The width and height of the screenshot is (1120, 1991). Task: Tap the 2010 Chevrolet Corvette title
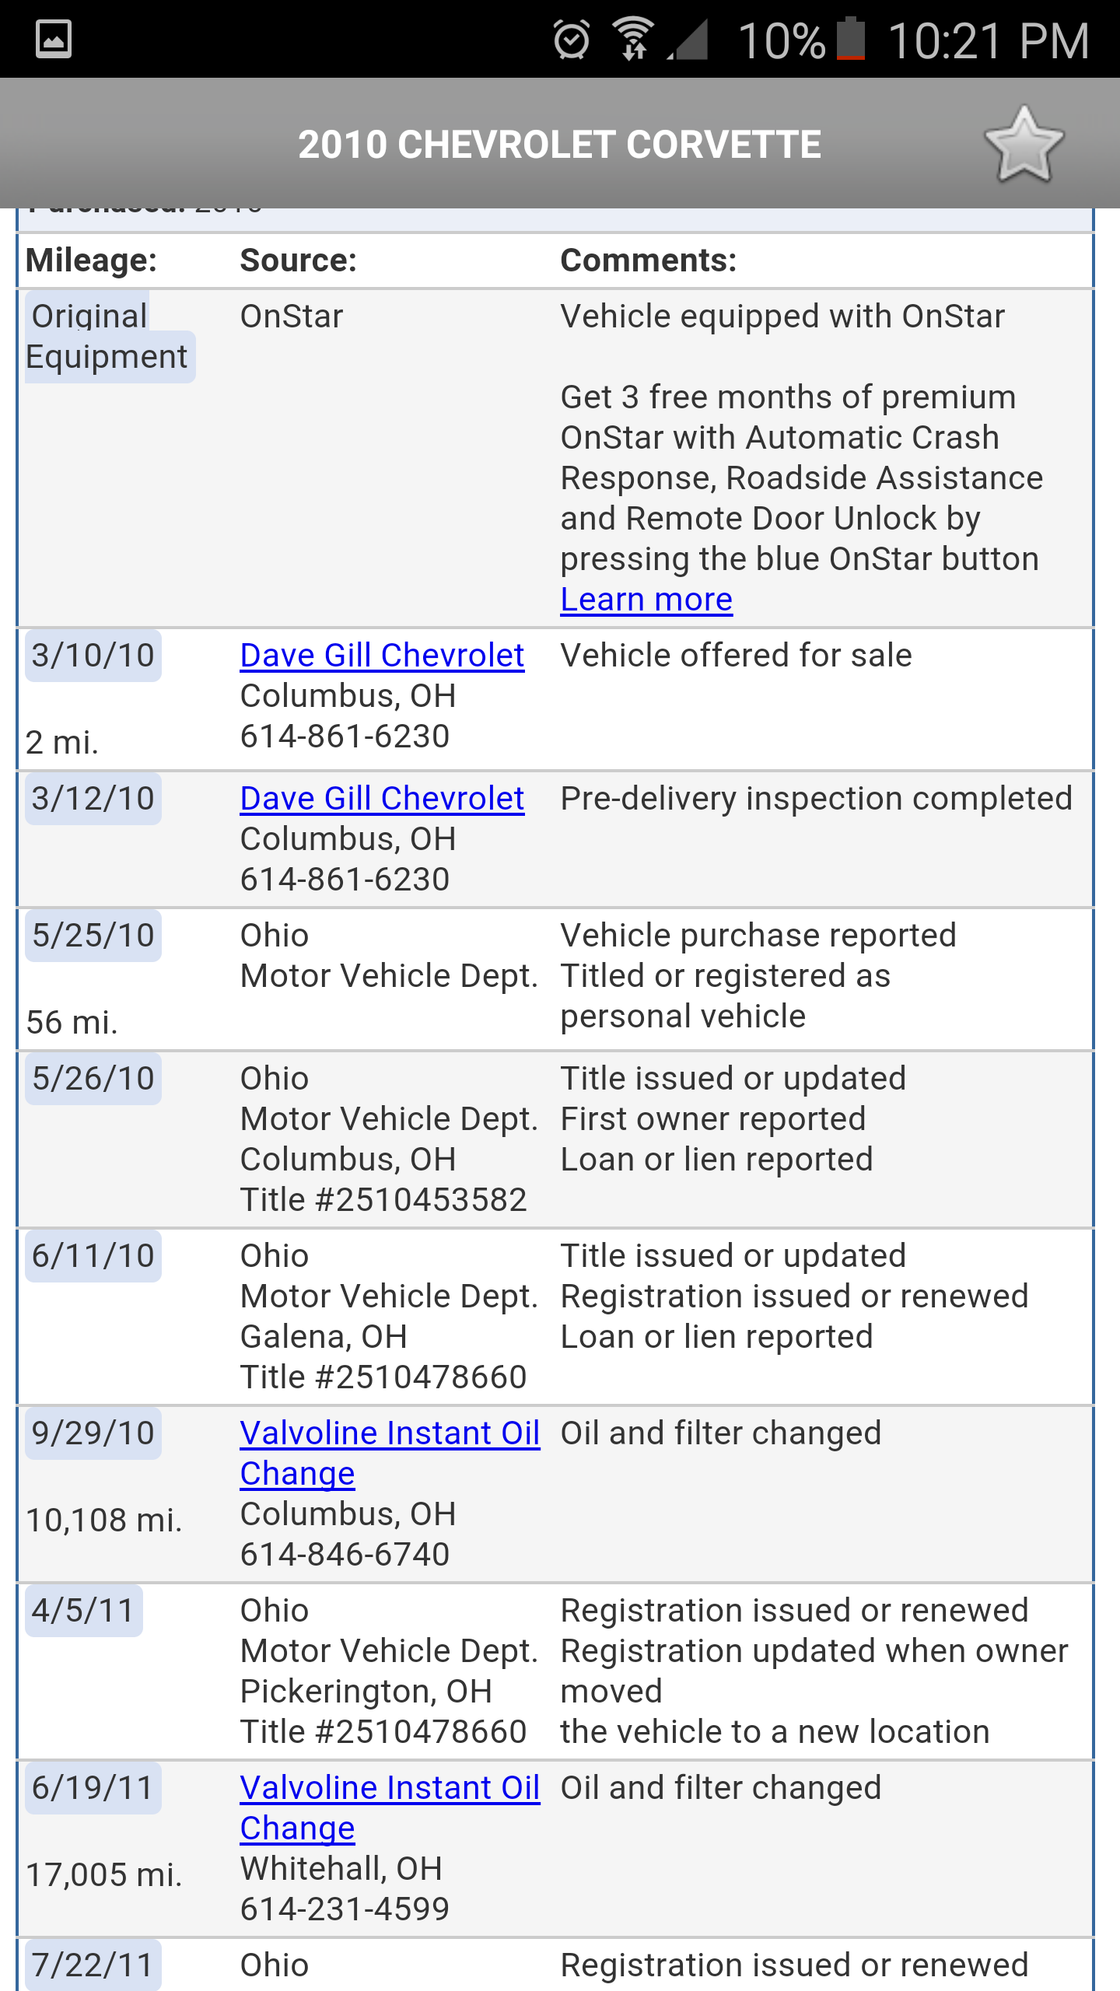point(559,145)
